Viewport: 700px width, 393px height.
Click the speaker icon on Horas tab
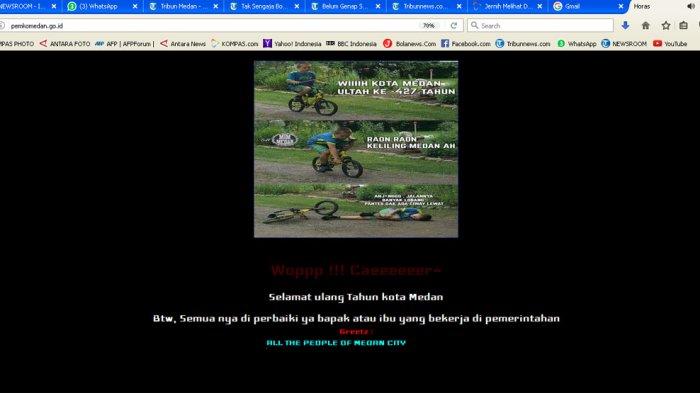[691, 6]
